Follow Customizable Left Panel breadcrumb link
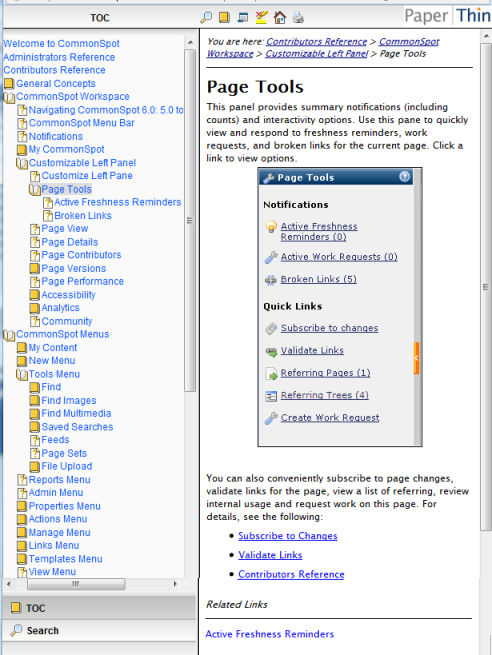Viewport: 492px width, 655px height. [x=317, y=53]
